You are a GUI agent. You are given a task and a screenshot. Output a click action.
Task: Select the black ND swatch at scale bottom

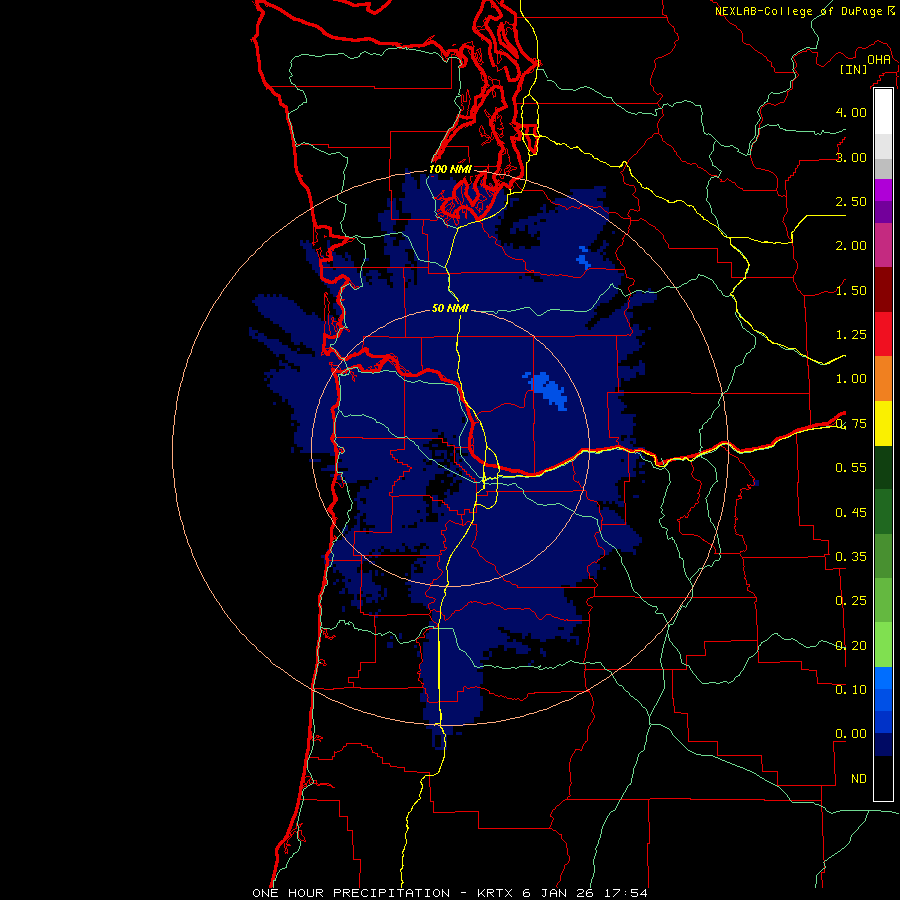[883, 778]
